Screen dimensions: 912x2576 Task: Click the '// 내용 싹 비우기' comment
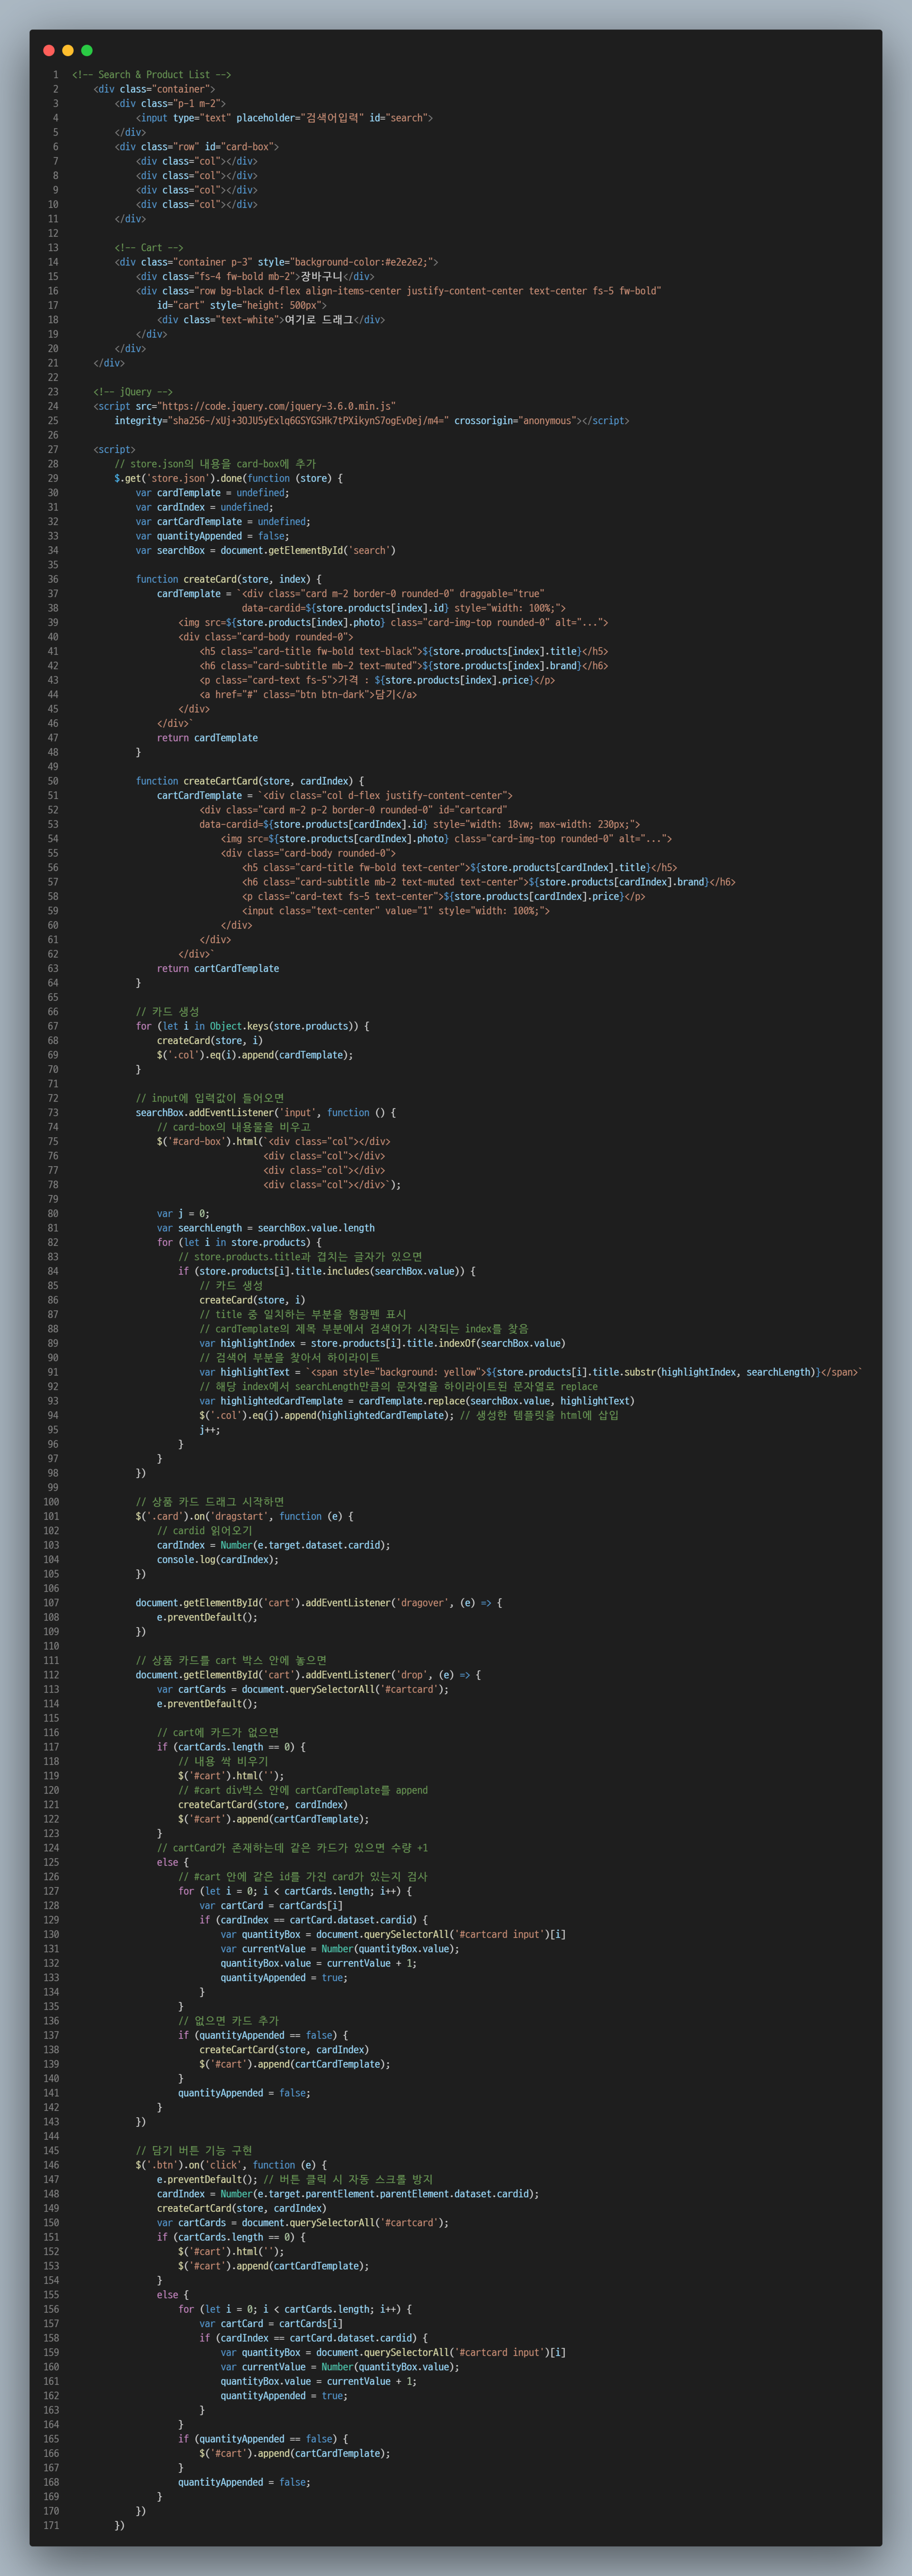223,1762
